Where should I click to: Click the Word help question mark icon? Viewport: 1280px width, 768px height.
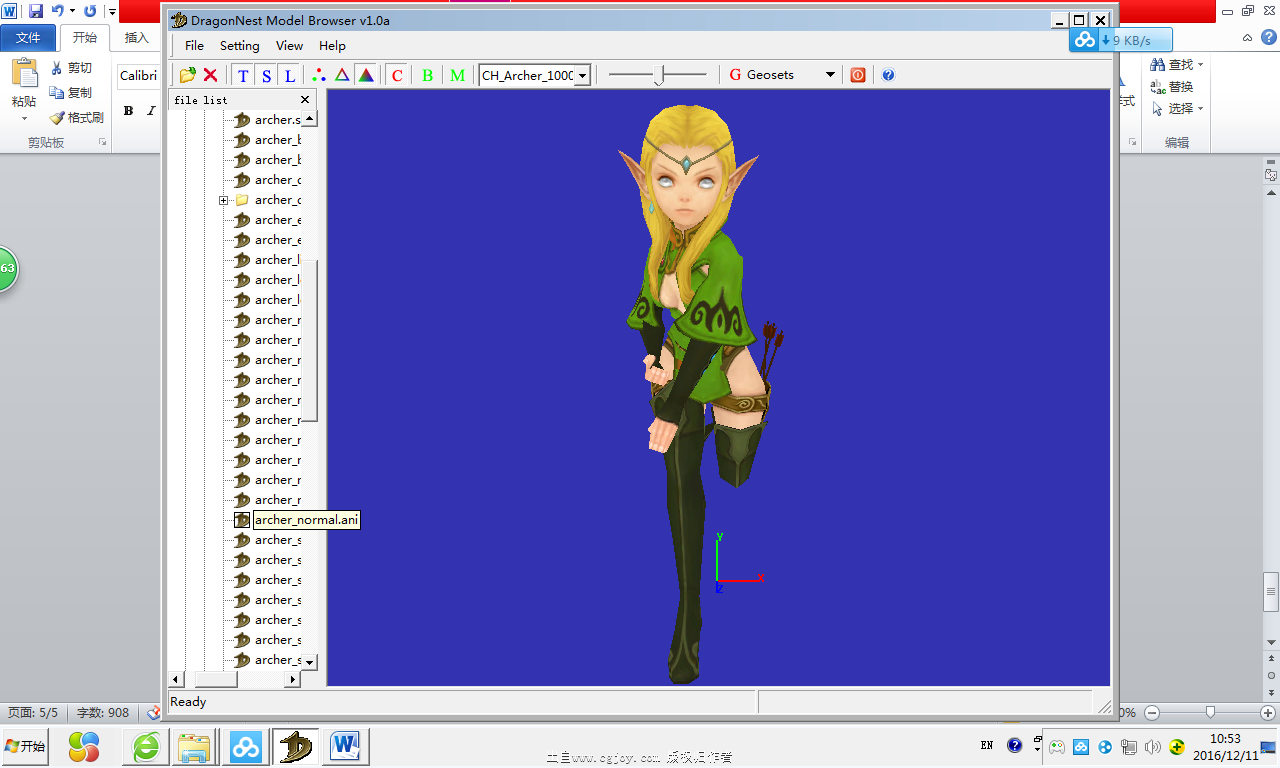click(1268, 37)
